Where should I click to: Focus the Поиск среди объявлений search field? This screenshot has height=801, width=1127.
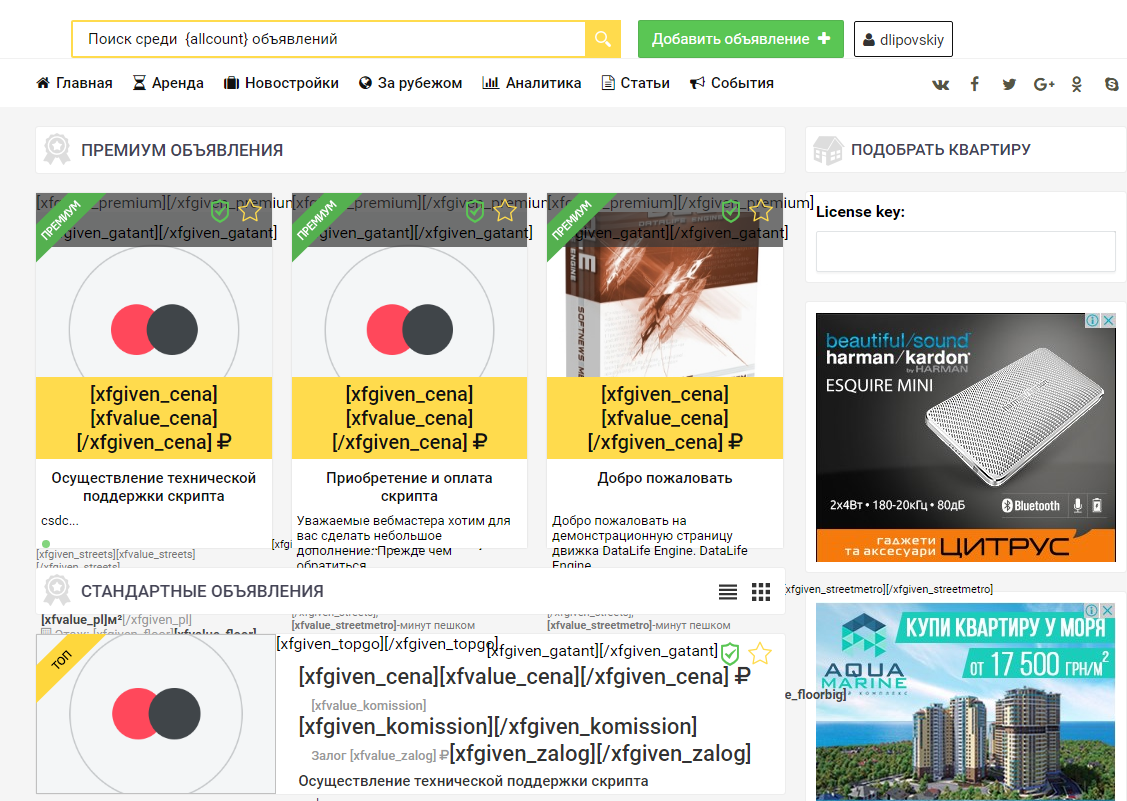pyautogui.click(x=328, y=39)
